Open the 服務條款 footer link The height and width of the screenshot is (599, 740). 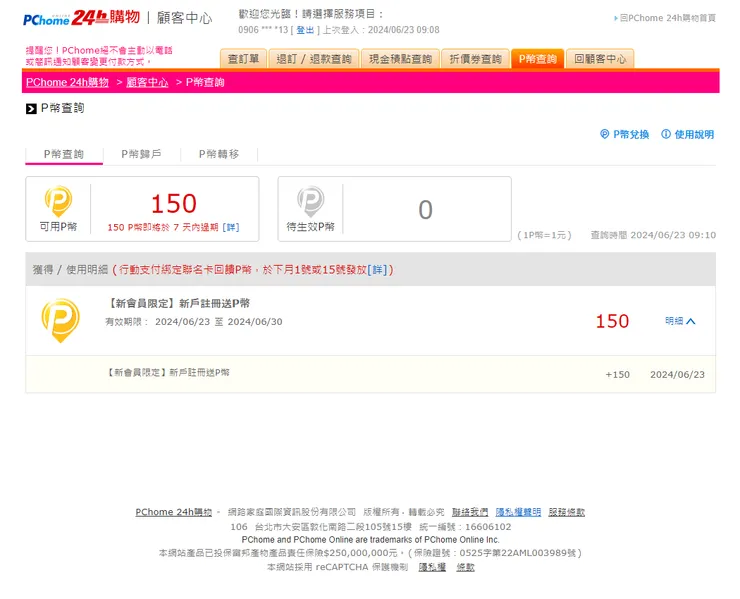(566, 512)
